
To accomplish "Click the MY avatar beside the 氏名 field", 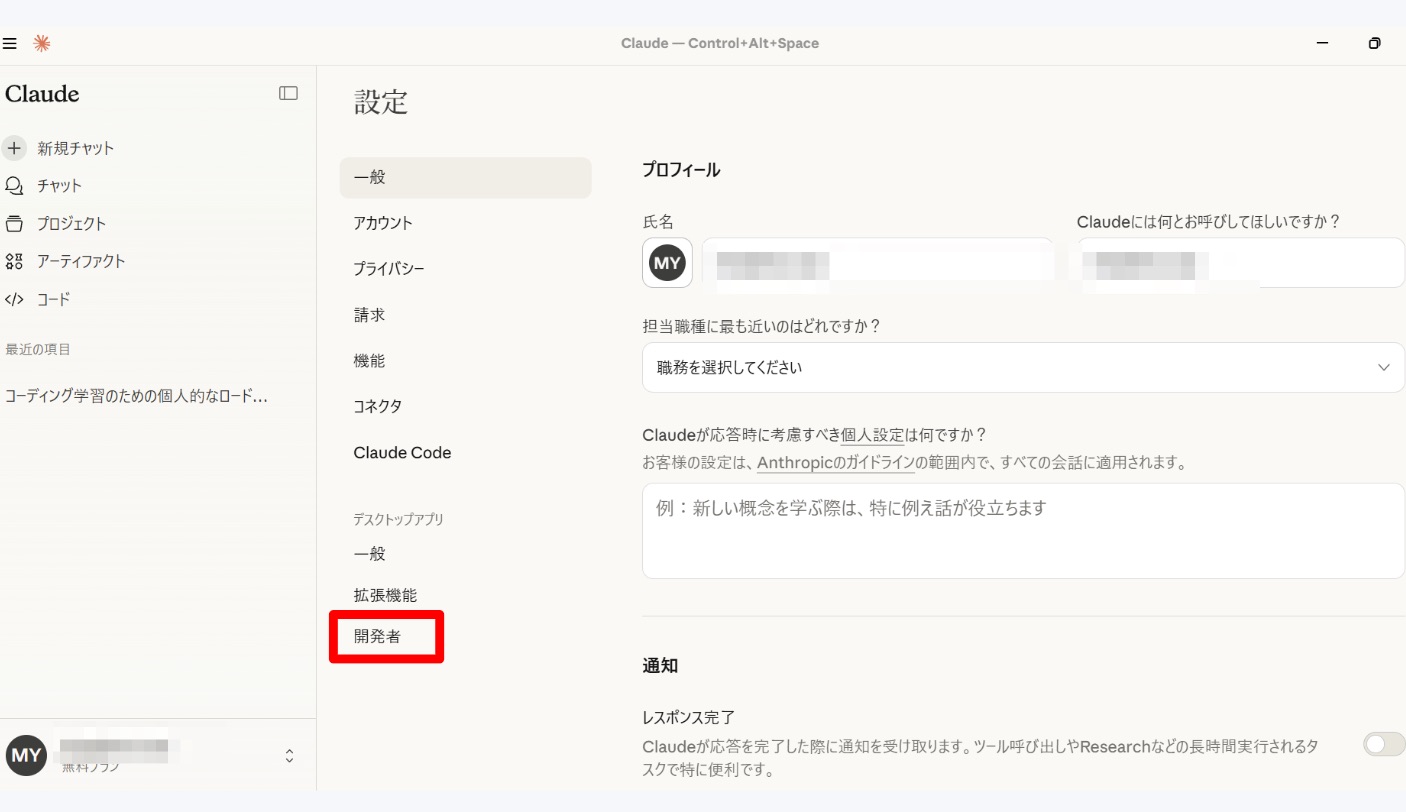I will [x=667, y=263].
